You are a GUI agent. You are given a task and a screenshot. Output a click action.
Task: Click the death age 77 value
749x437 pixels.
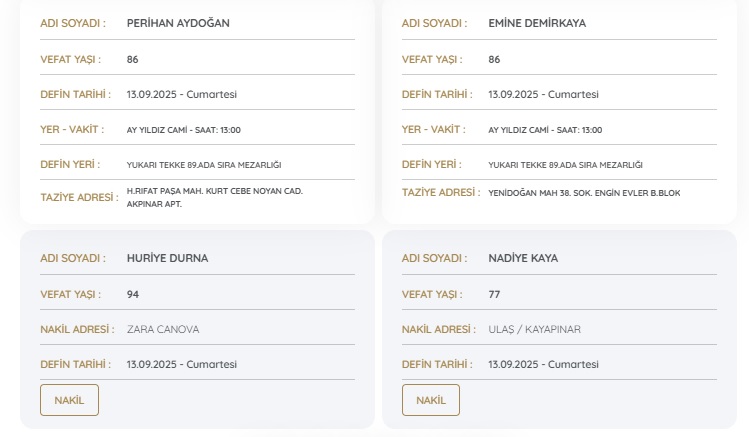pyautogui.click(x=494, y=294)
